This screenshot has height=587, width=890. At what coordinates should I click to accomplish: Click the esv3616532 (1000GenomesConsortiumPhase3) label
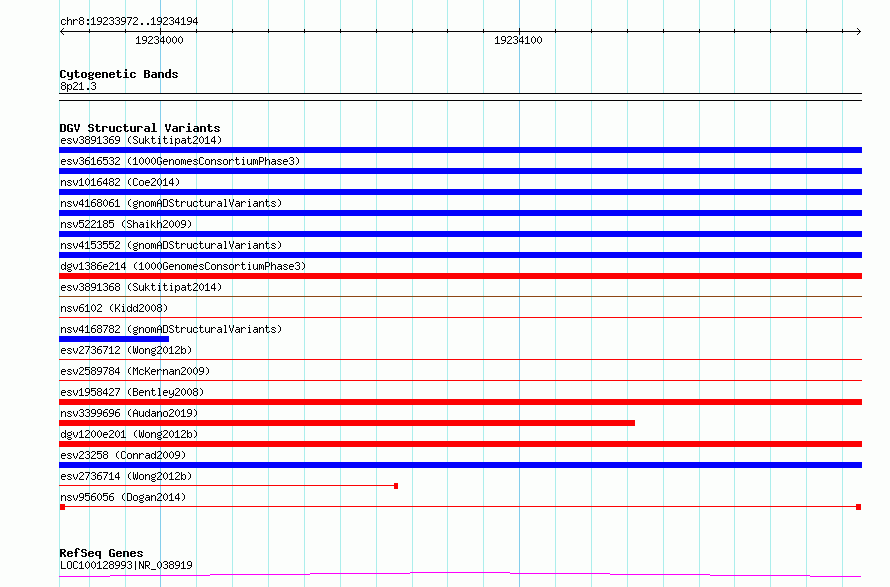point(180,161)
